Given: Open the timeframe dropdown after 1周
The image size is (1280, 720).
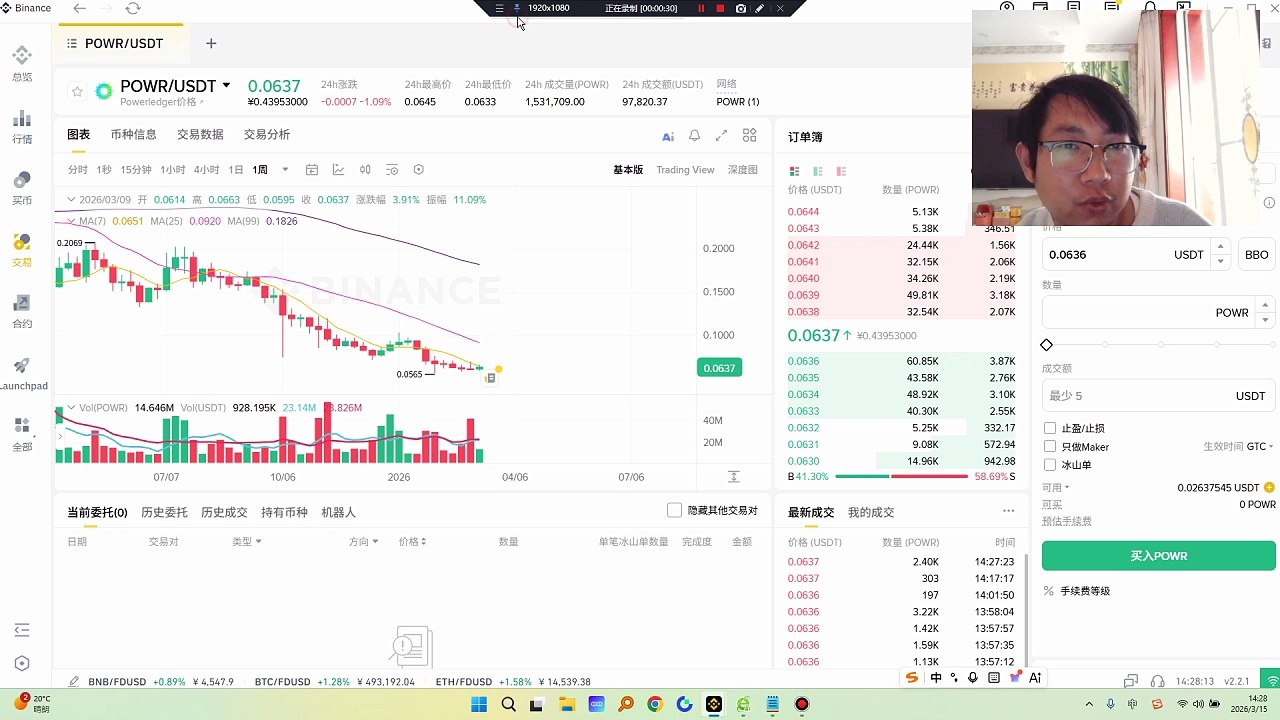Looking at the screenshot, I should (x=285, y=170).
